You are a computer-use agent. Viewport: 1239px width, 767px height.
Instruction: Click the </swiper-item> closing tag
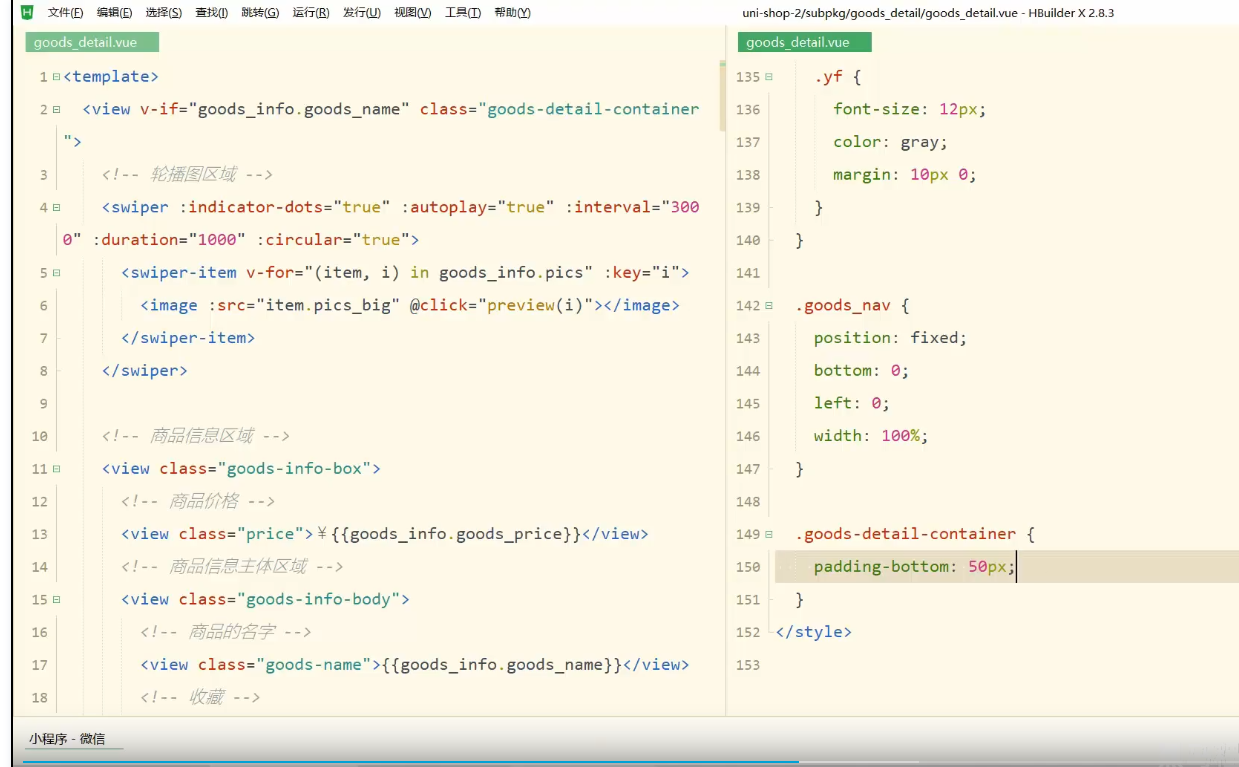pyautogui.click(x=188, y=338)
